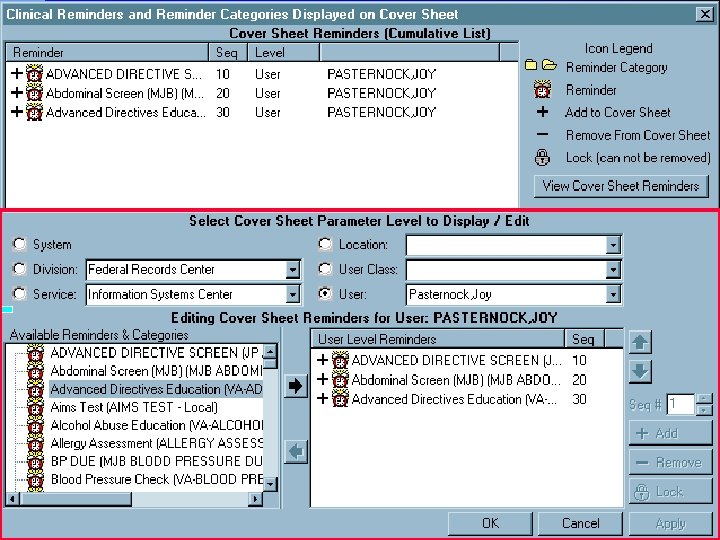Click horizontal scrollbar right arrow in available reminders
The height and width of the screenshot is (540, 720).
point(255,499)
